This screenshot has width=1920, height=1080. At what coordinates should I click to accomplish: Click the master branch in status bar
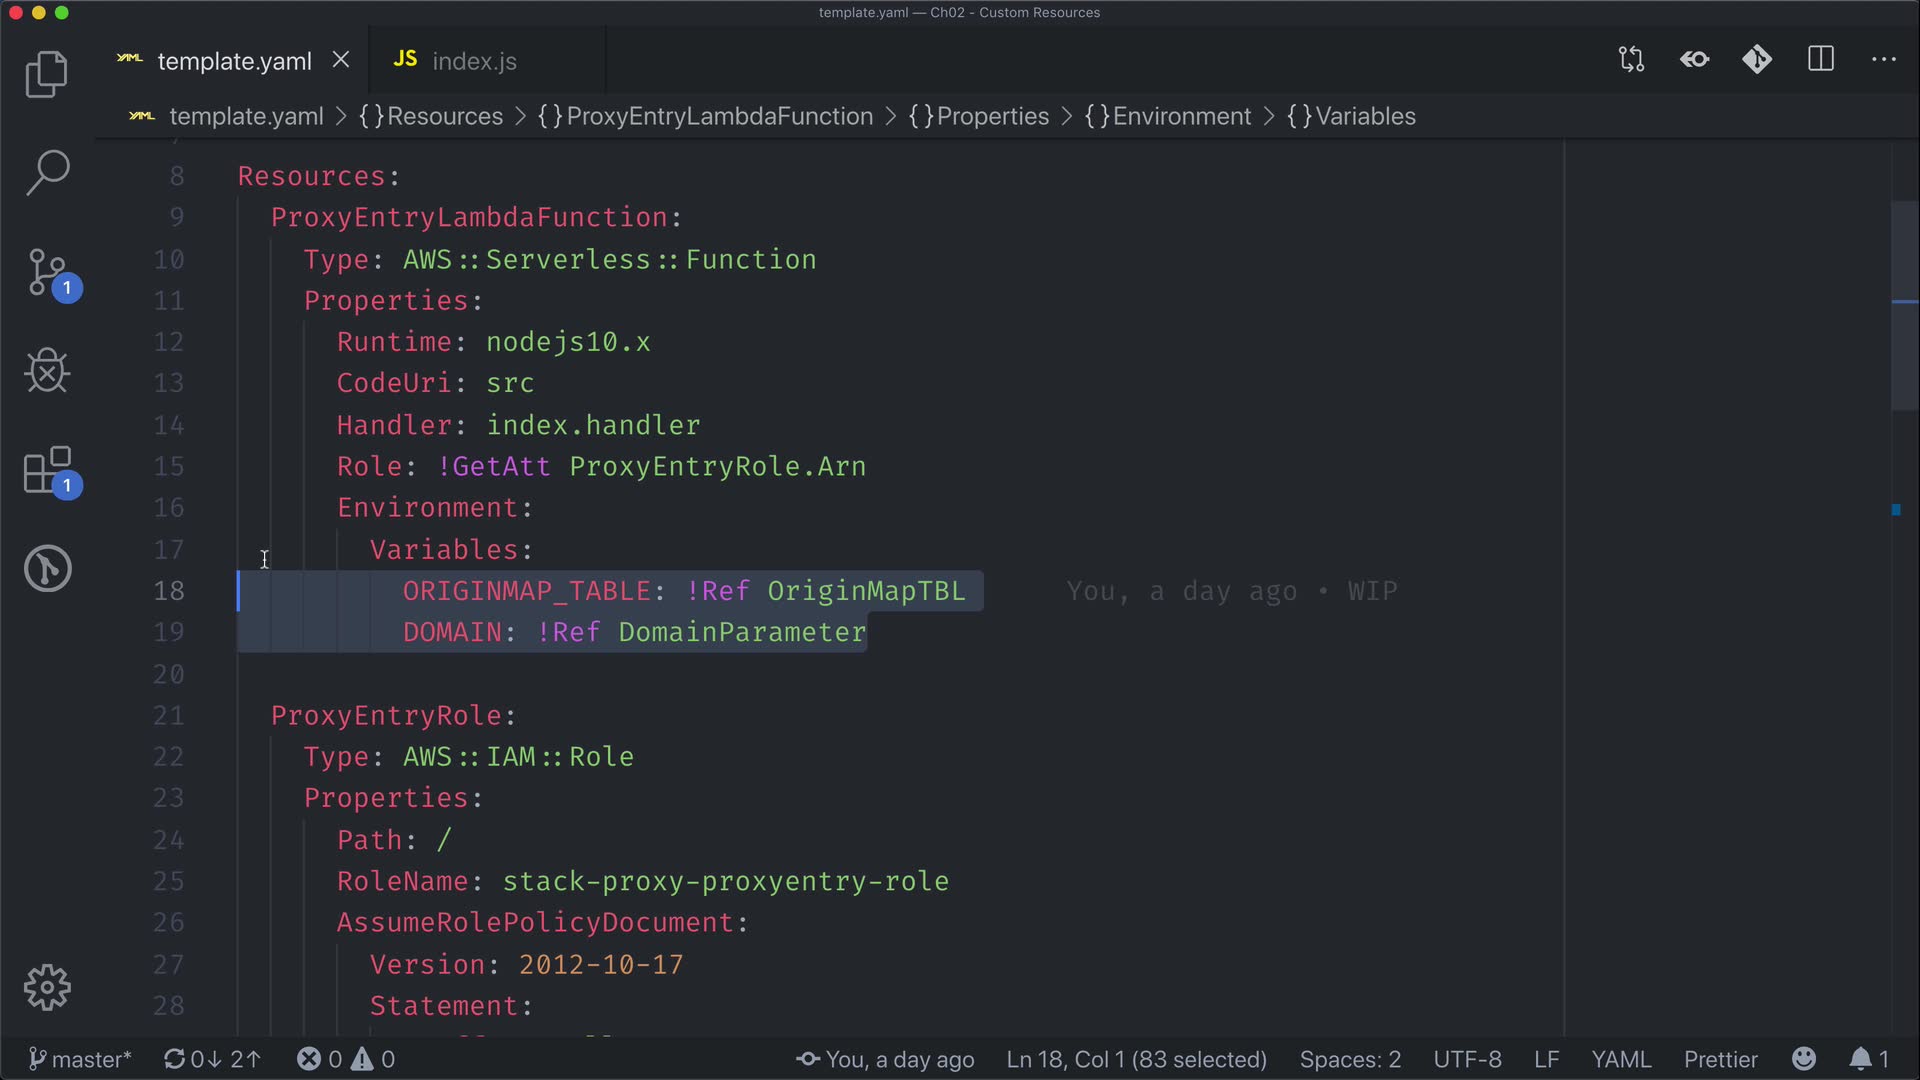pyautogui.click(x=80, y=1059)
